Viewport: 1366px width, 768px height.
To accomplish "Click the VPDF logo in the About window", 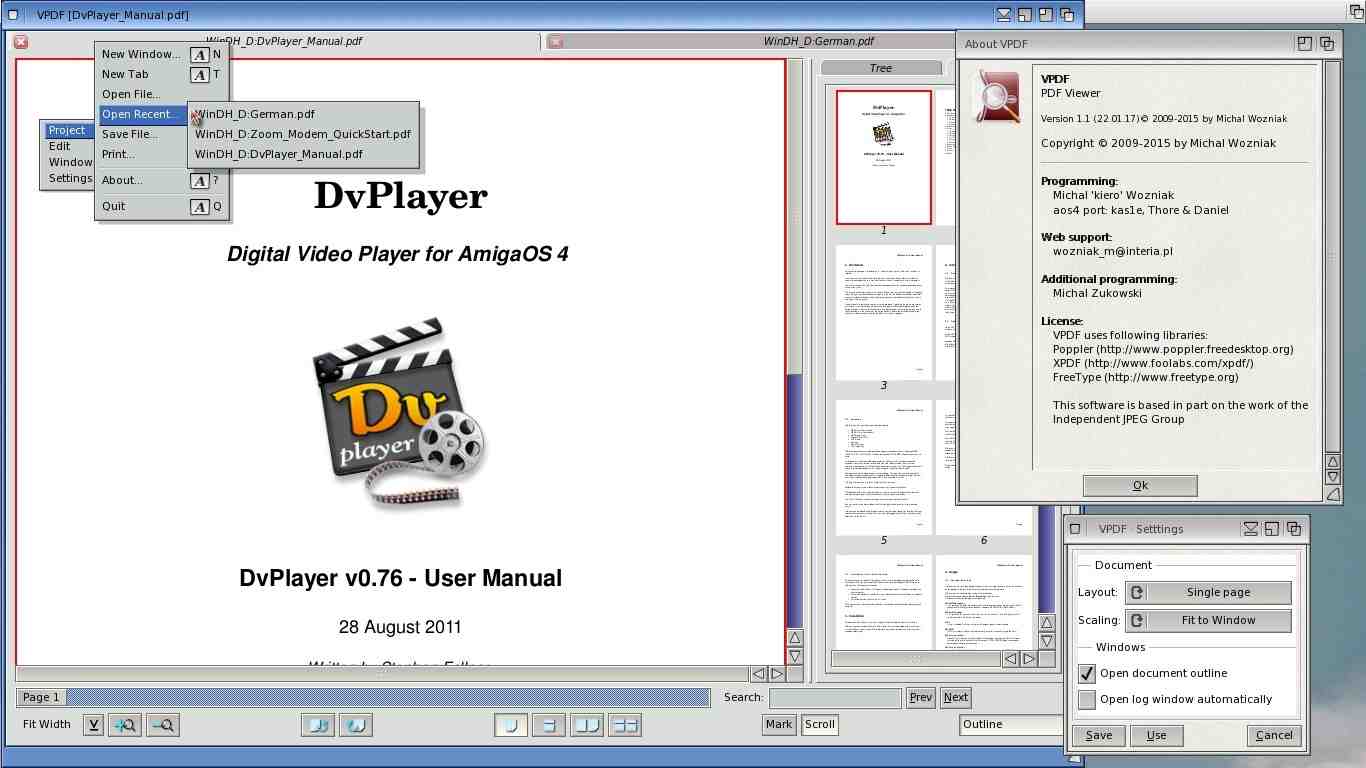I will pyautogui.click(x=996, y=96).
